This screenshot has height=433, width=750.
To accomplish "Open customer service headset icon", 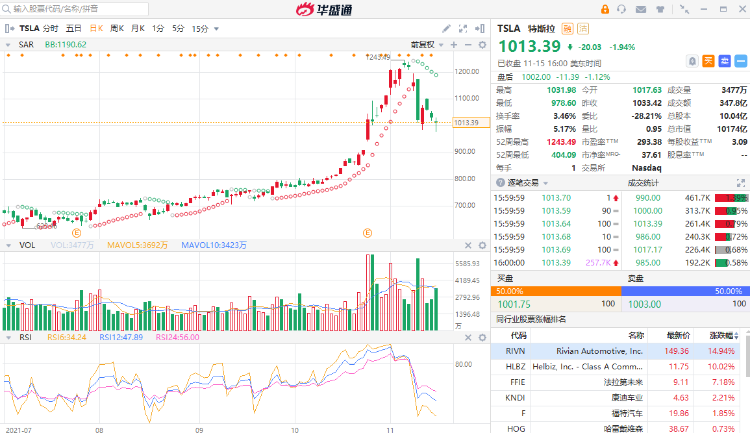I will 621,8.
